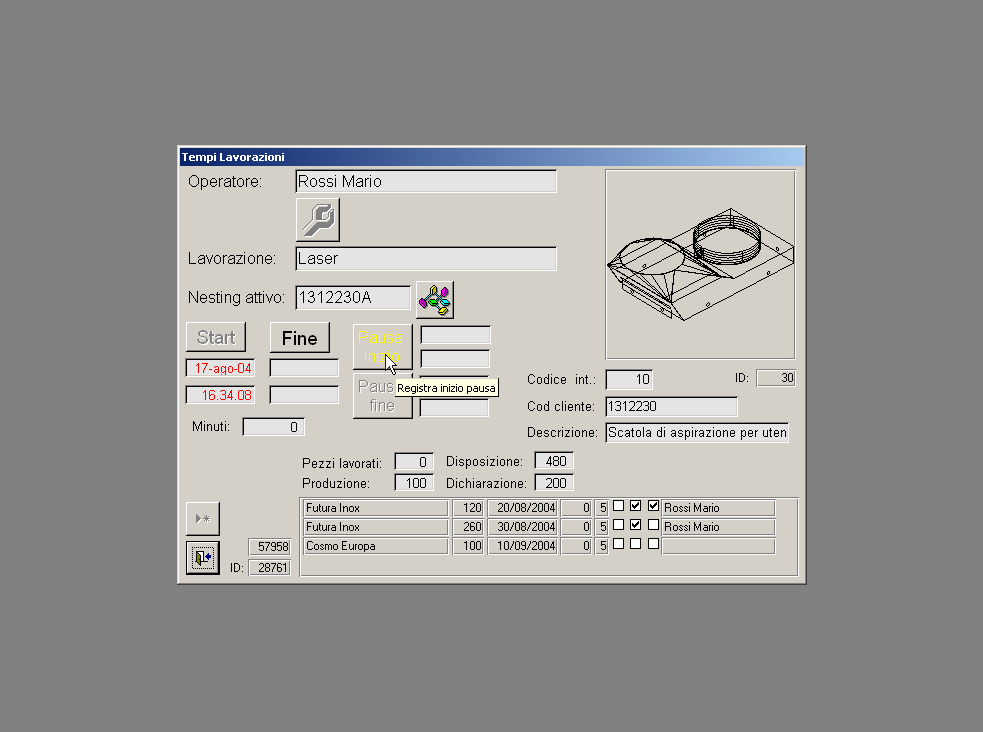Click the part drawing thumbnail
The width and height of the screenshot is (983, 732).
click(700, 264)
